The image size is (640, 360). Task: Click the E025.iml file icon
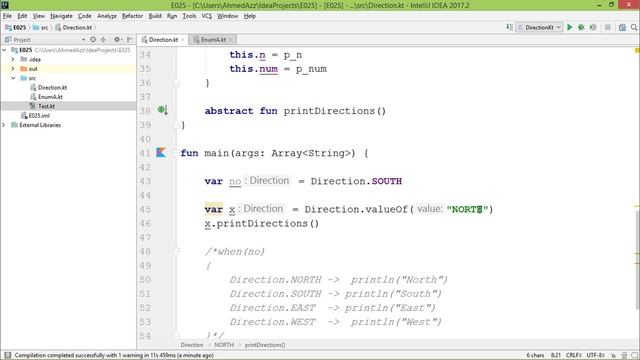[x=24, y=116]
